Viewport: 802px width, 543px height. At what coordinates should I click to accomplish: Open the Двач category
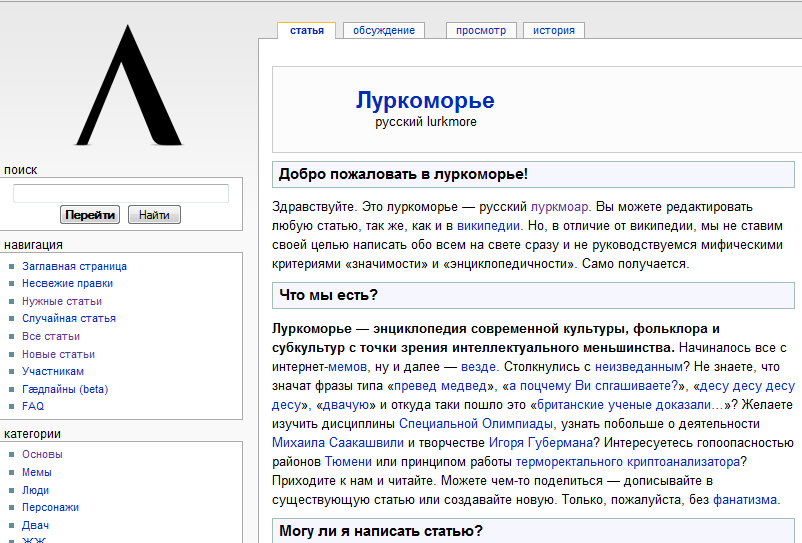pyautogui.click(x=35, y=525)
